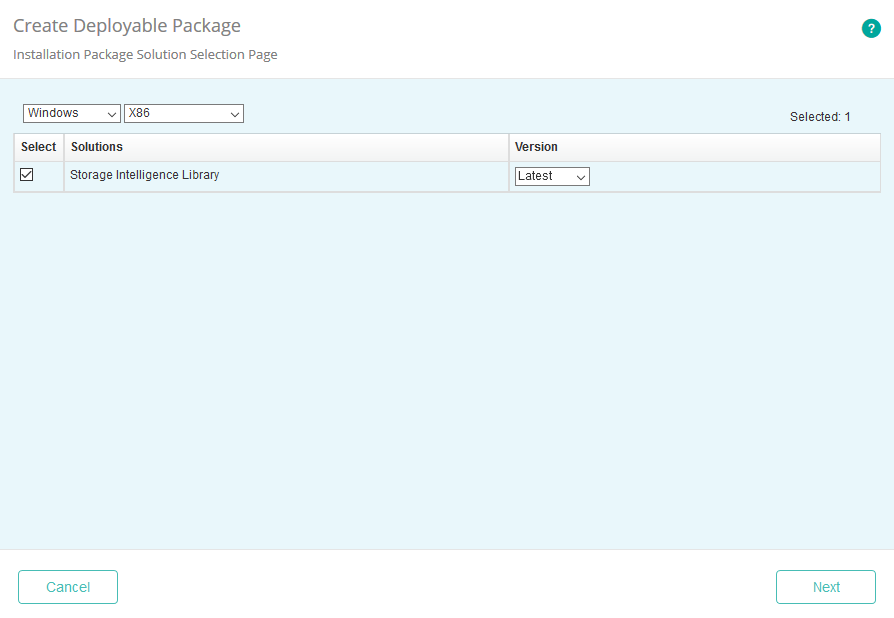894x618 pixels.
Task: Click the empty blue area below the solutions table
Action: pyautogui.click(x=447, y=370)
